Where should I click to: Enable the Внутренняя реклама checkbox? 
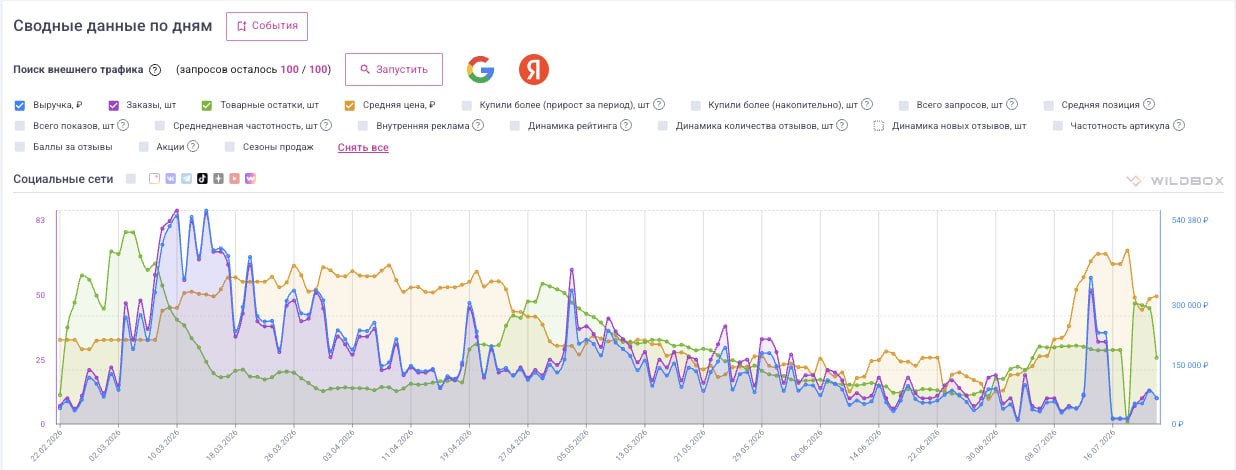pyautogui.click(x=363, y=126)
